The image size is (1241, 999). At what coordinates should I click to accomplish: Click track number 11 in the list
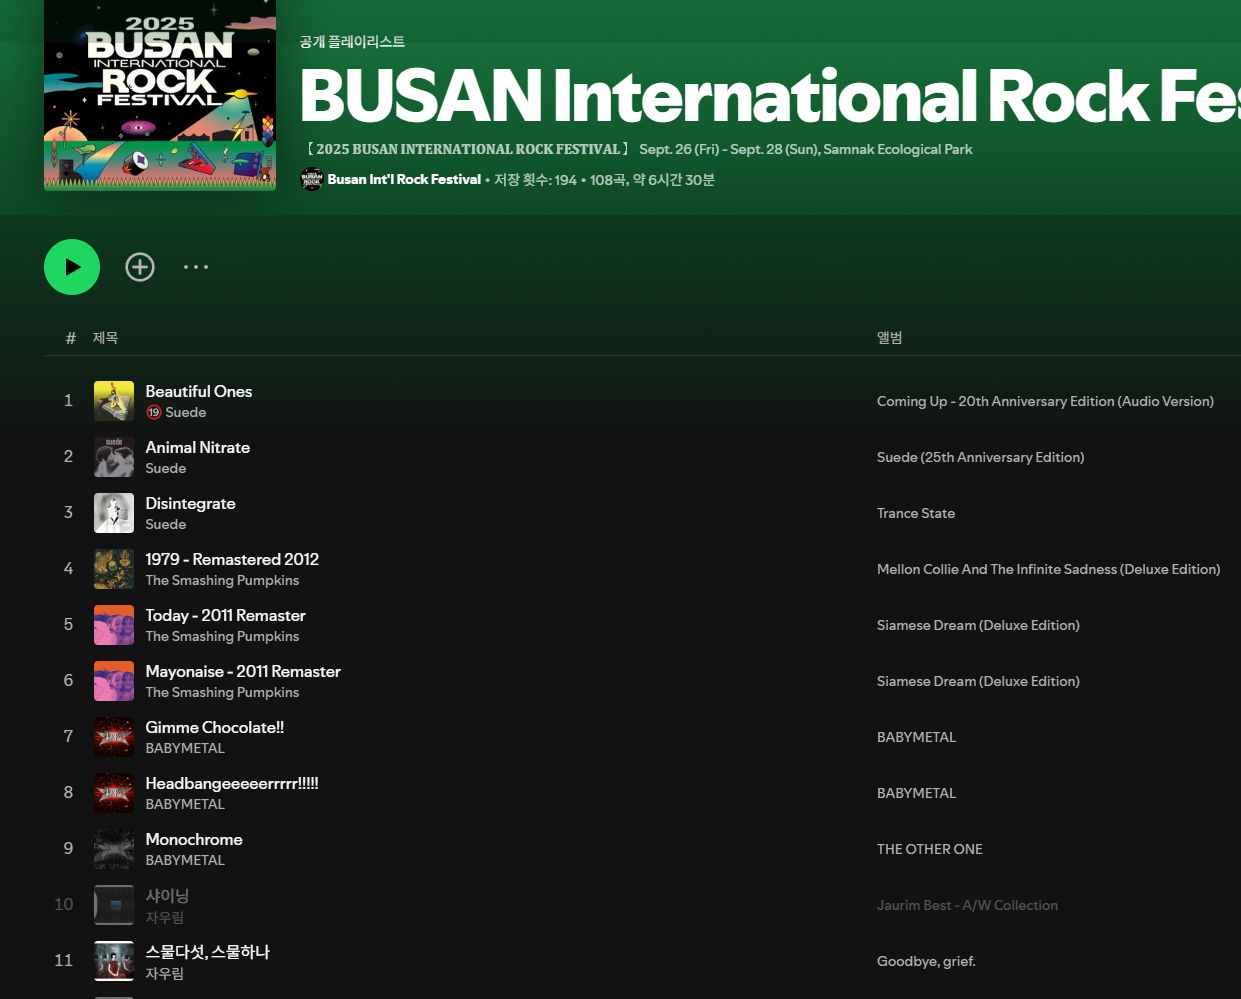(x=64, y=961)
